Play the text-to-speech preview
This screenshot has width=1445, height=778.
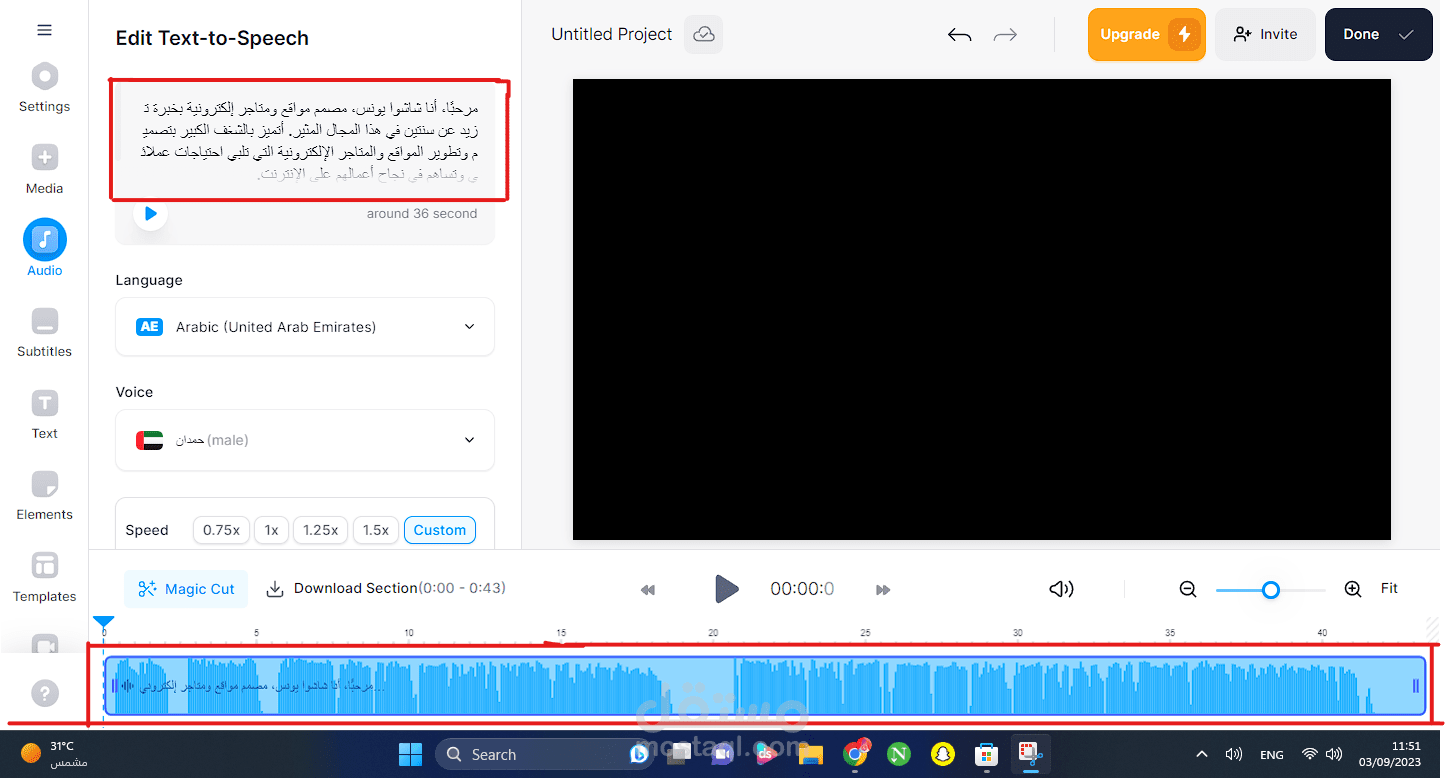click(x=150, y=213)
